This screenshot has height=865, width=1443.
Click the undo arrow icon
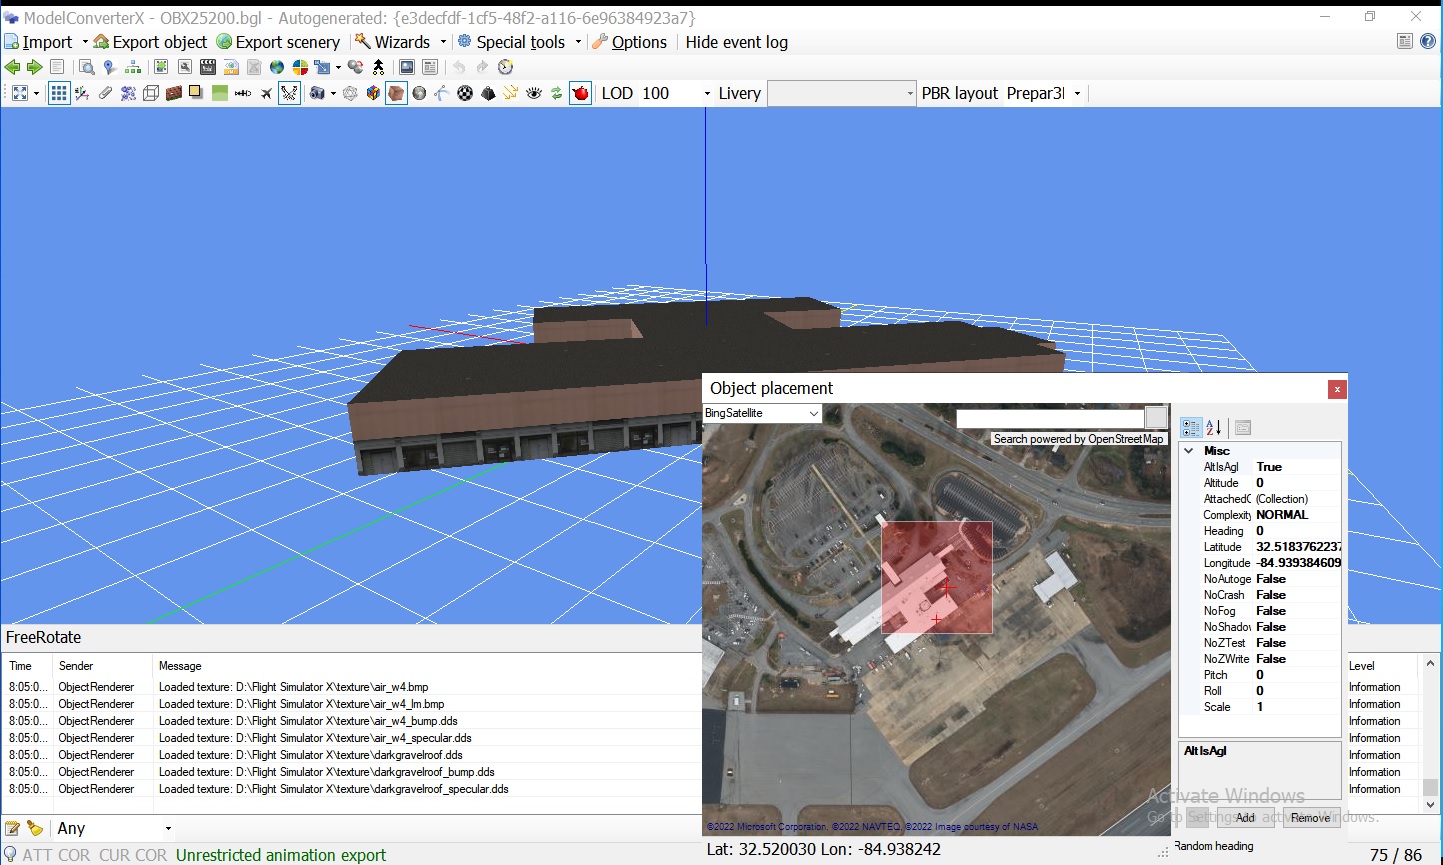460,67
